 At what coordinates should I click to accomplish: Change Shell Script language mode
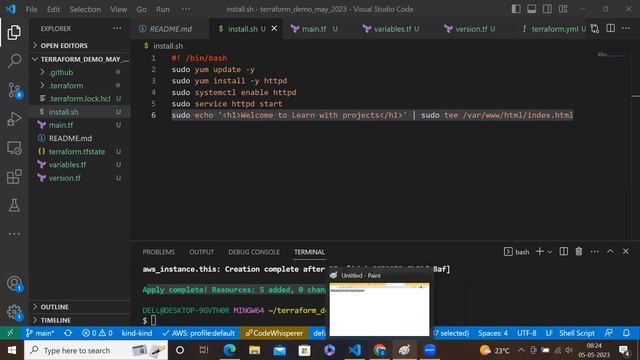pyautogui.click(x=577, y=333)
